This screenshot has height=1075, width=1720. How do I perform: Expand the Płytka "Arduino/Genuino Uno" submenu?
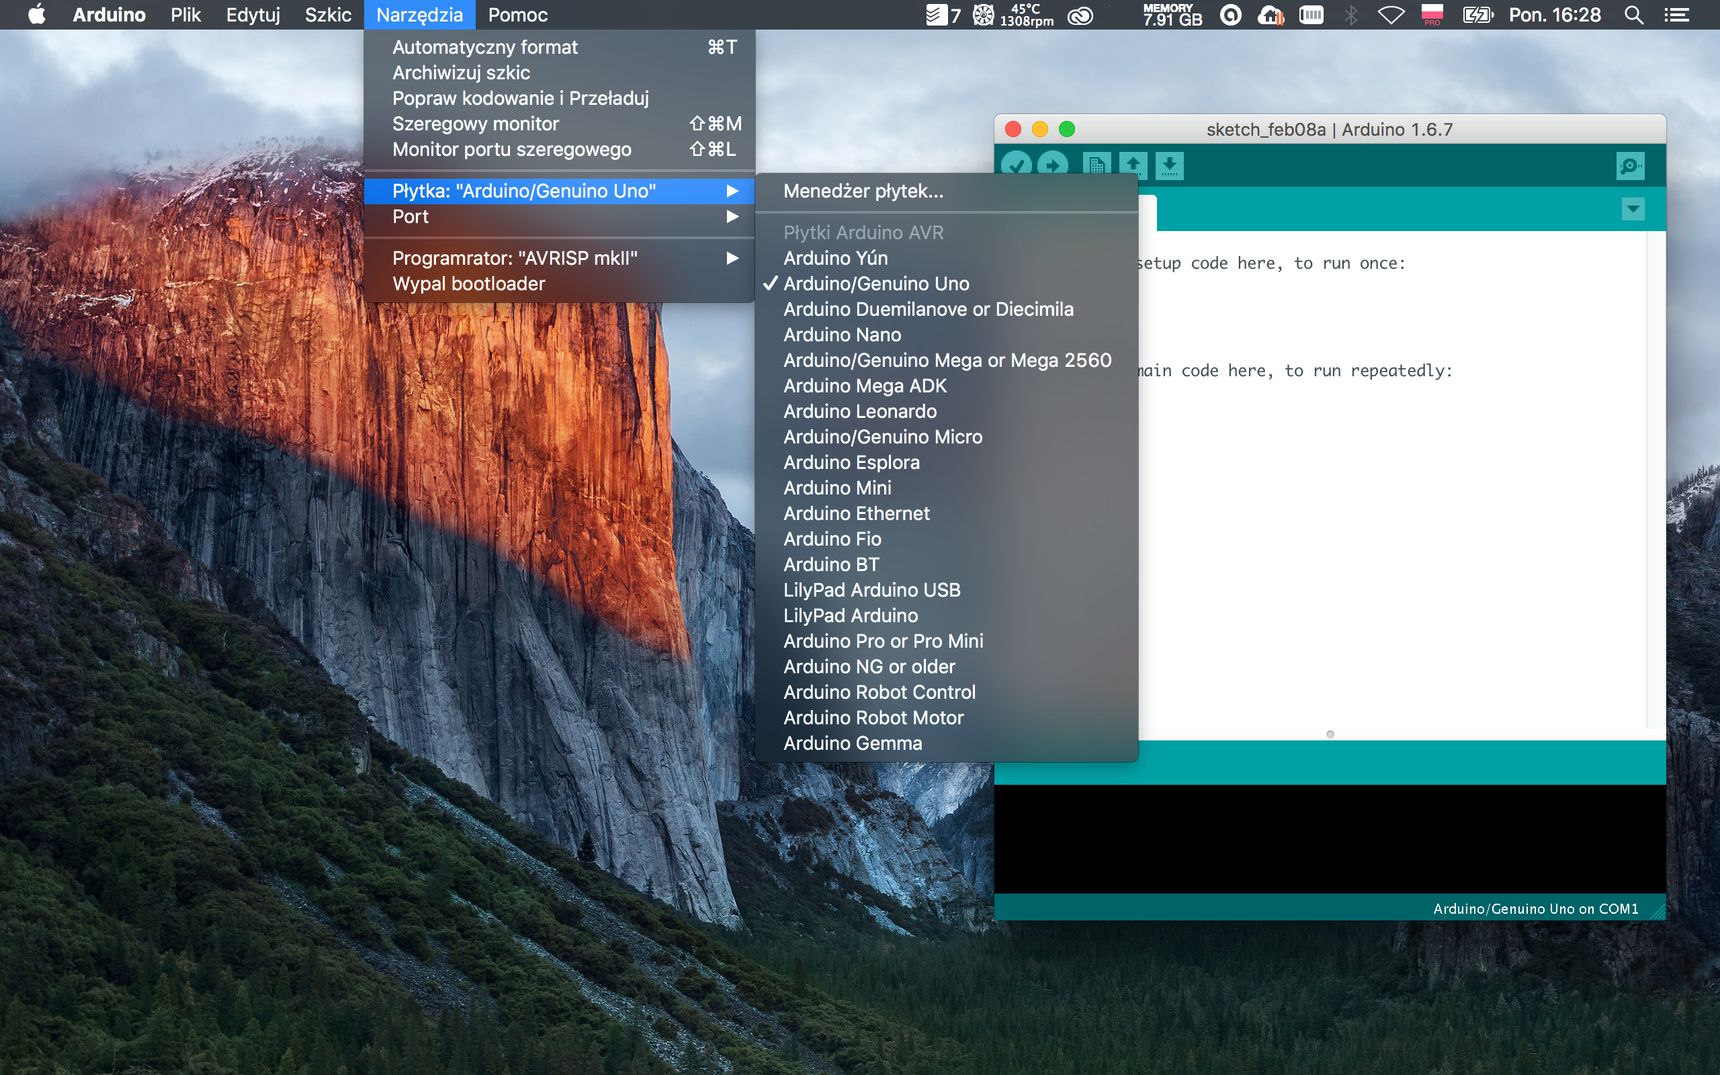tap(559, 191)
